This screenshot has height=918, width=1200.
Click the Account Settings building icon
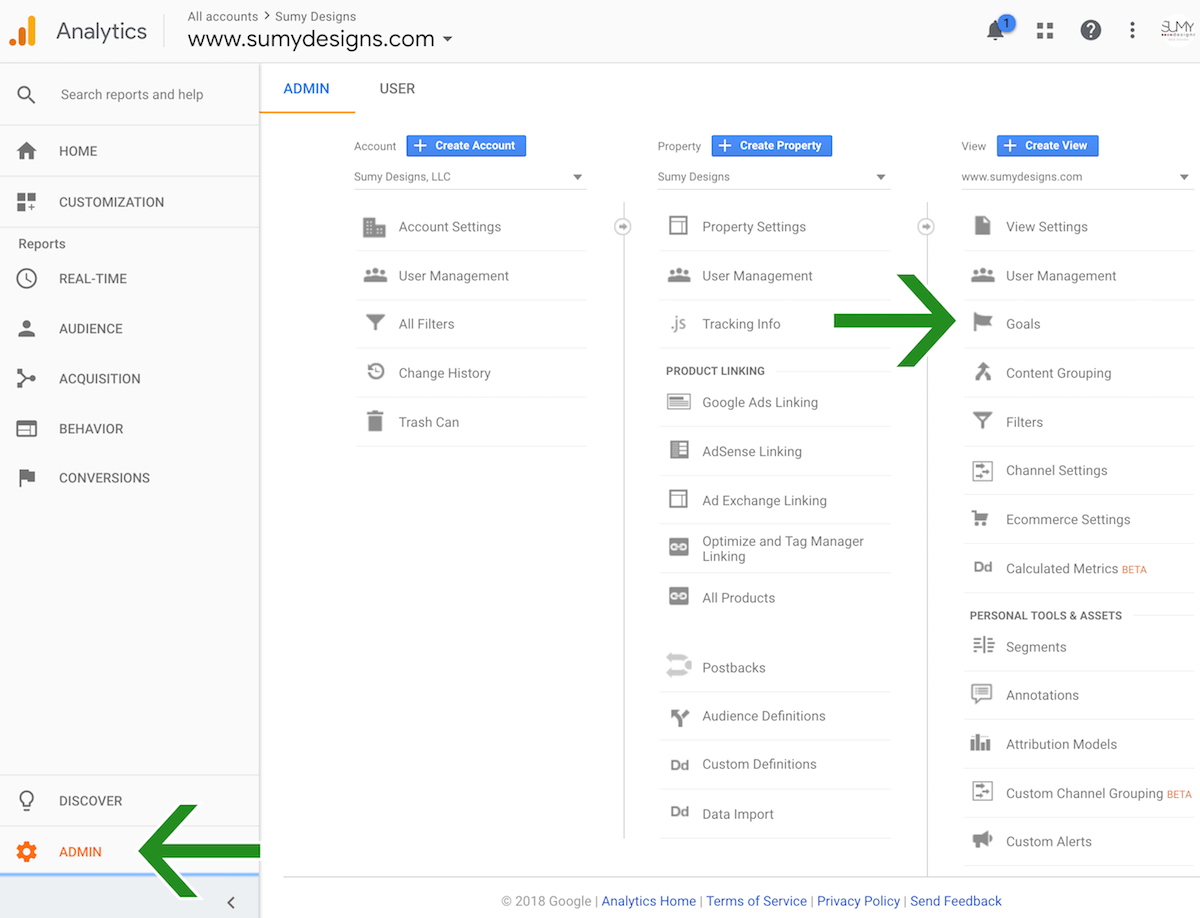coord(375,227)
